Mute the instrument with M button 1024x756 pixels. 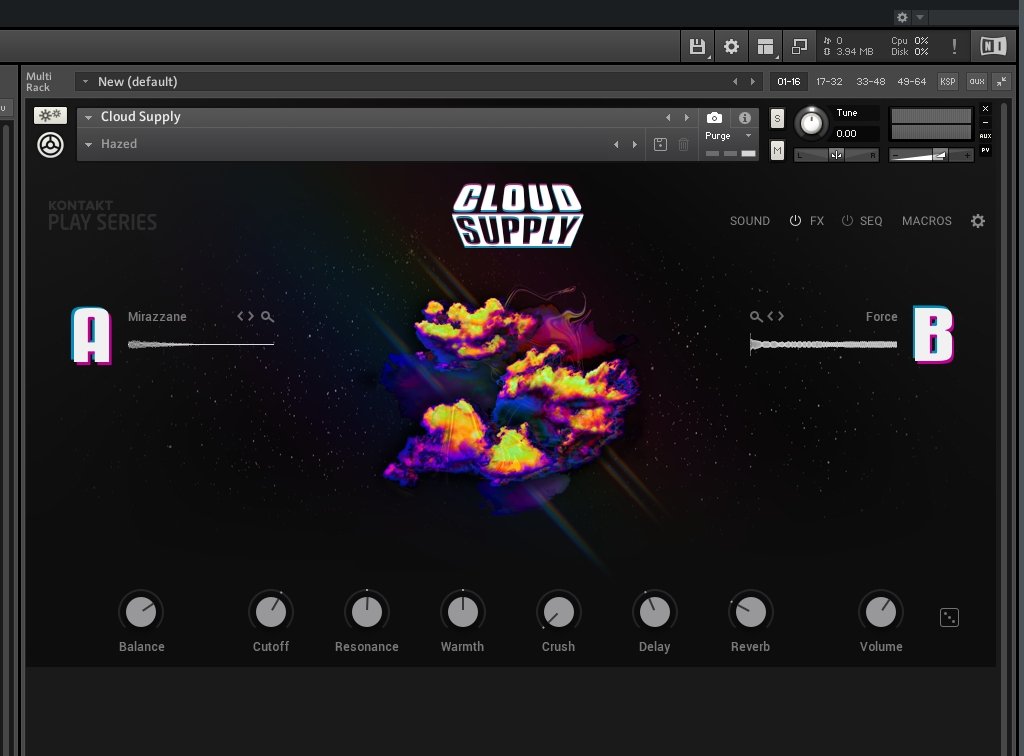click(x=778, y=150)
